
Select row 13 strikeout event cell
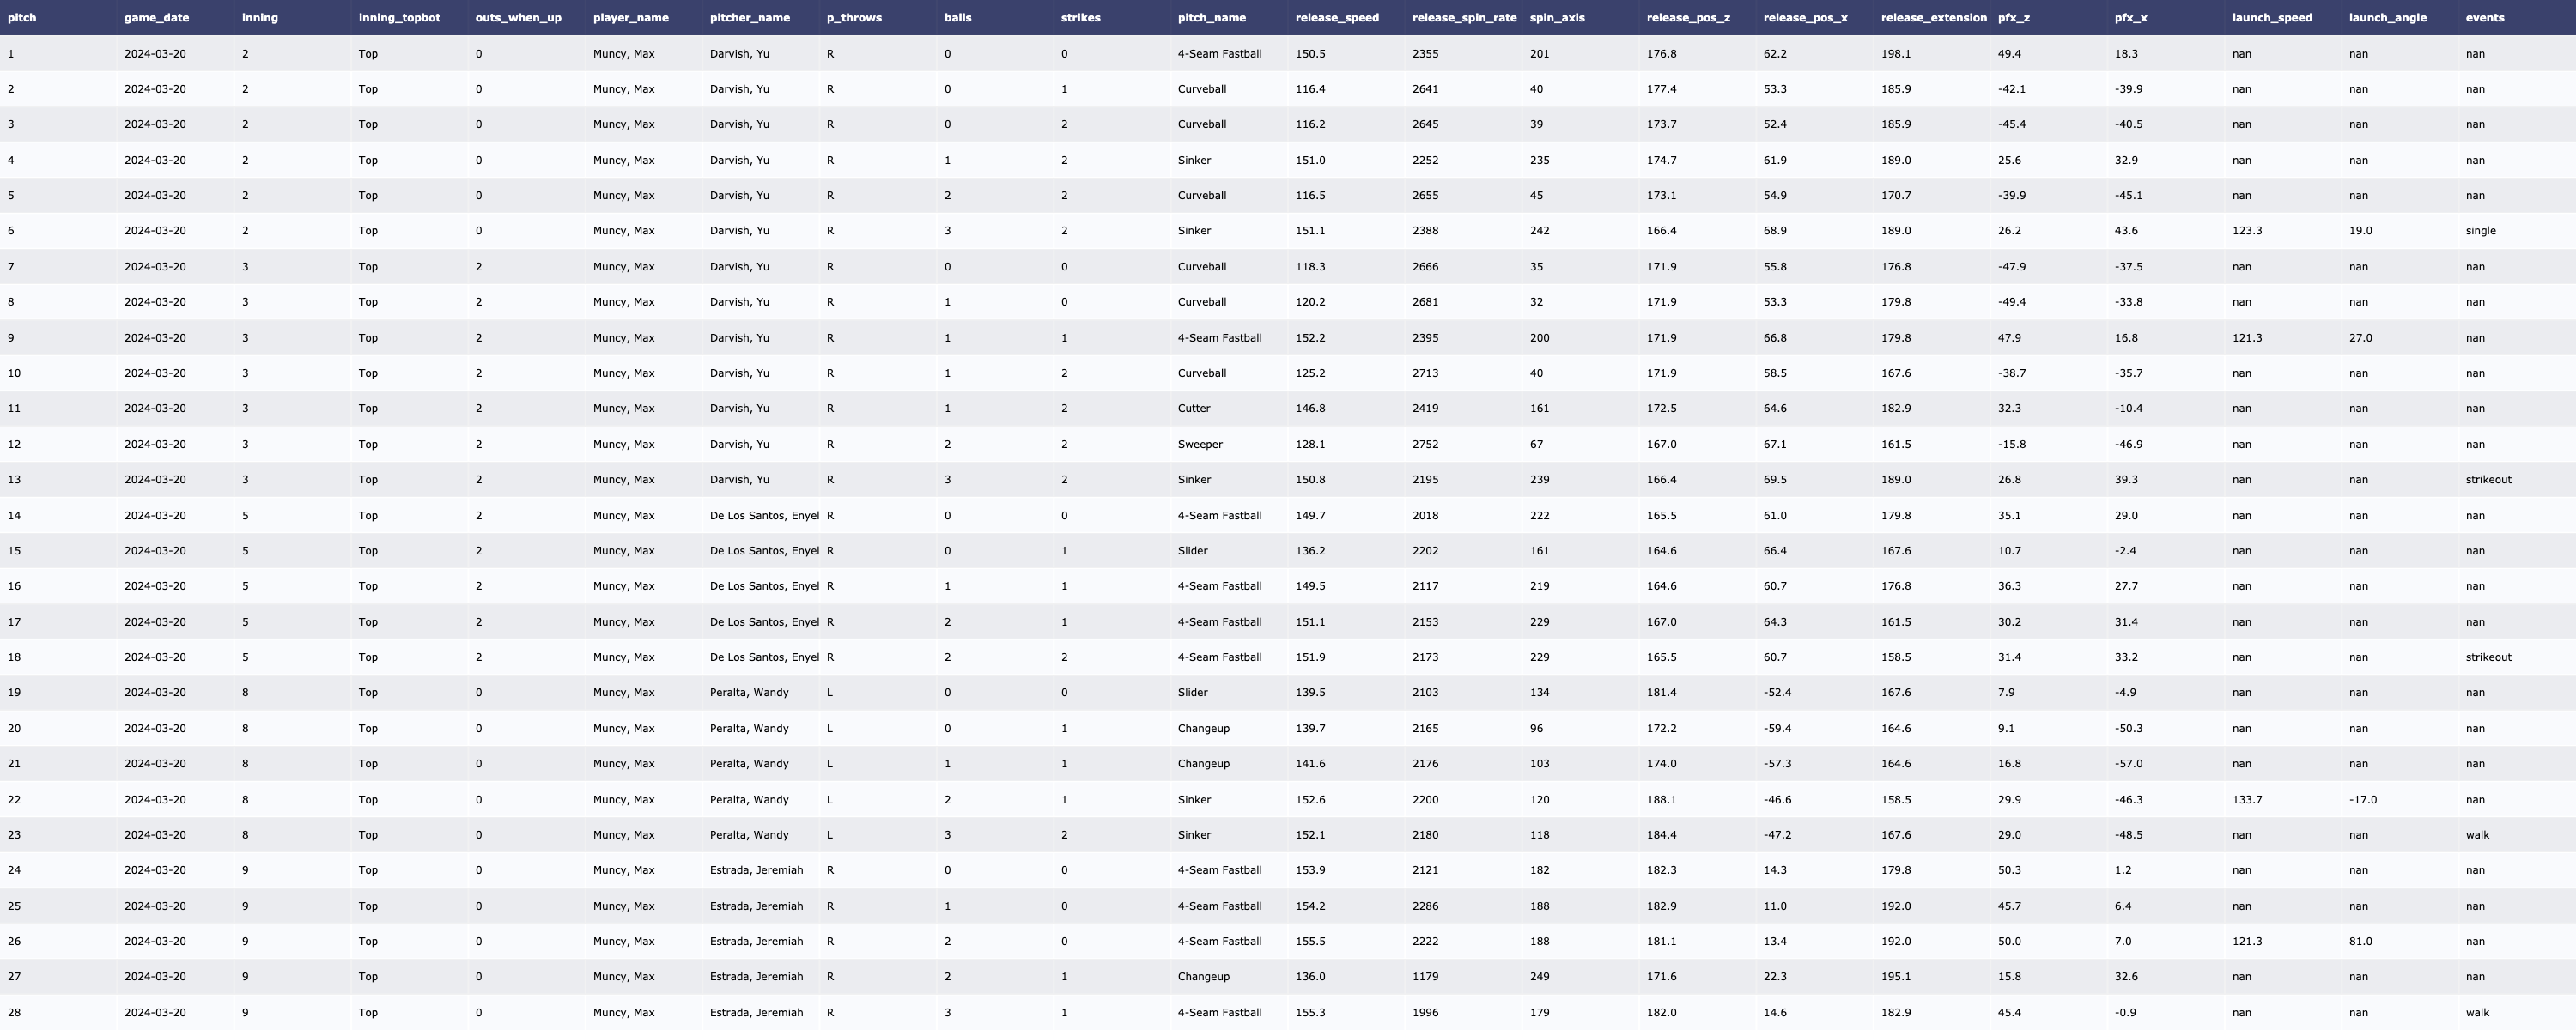(x=2488, y=480)
